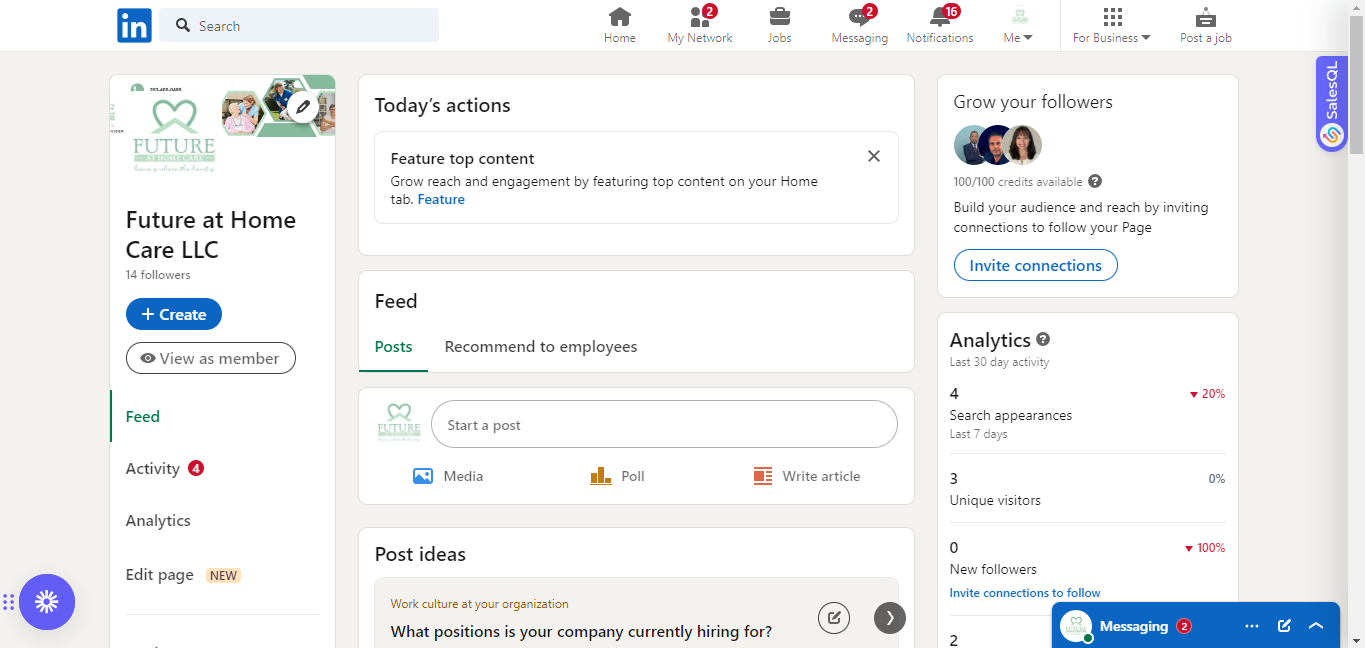
Task: Edit the page cover image pencil
Action: pos(303,105)
